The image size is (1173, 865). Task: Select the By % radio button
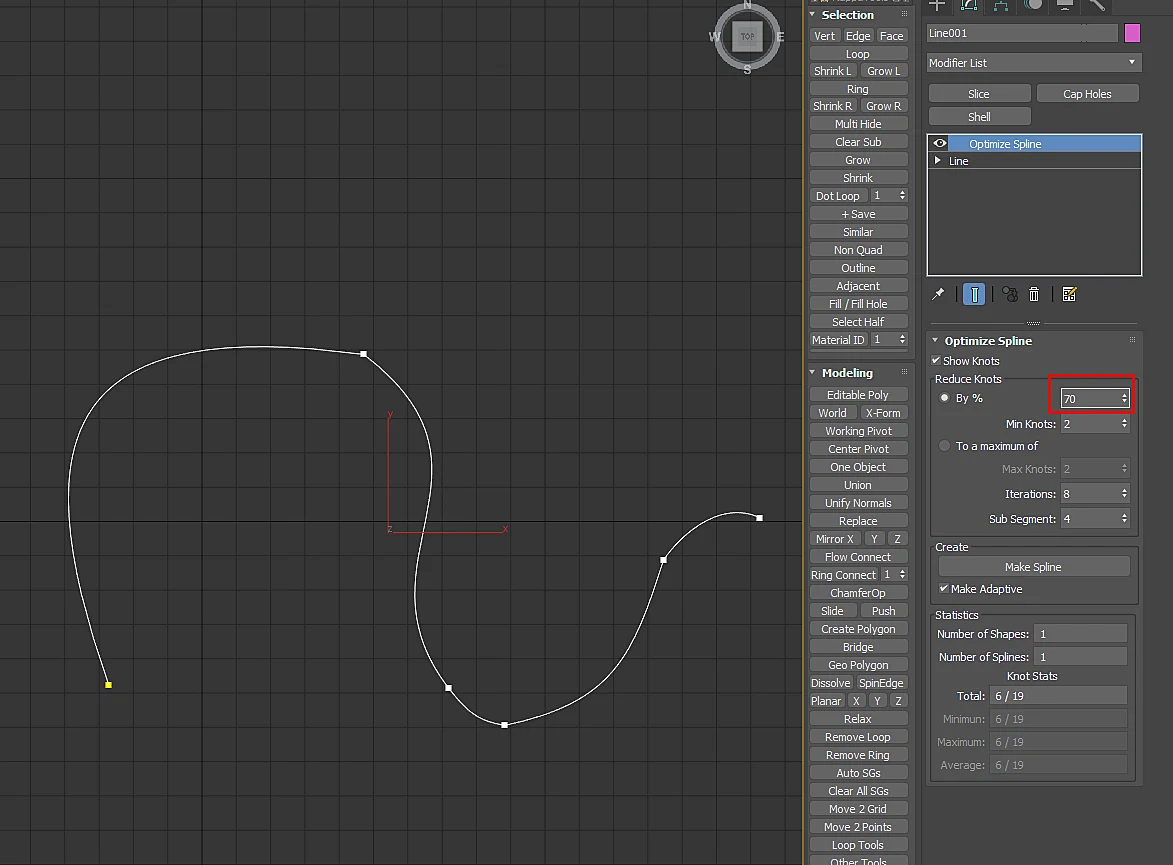944,398
